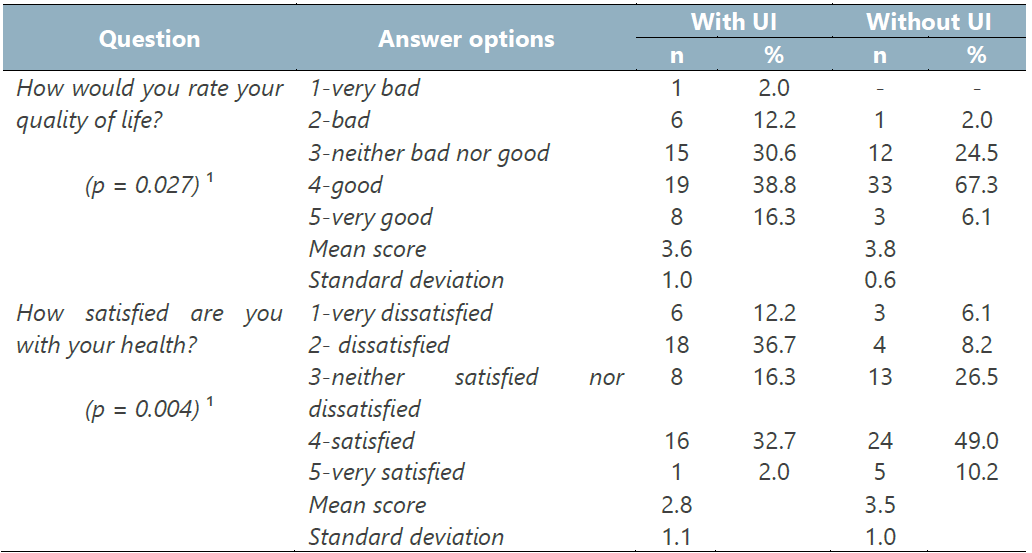Click the quality of life question text
The width and height of the screenshot is (1032, 553).
[150, 104]
